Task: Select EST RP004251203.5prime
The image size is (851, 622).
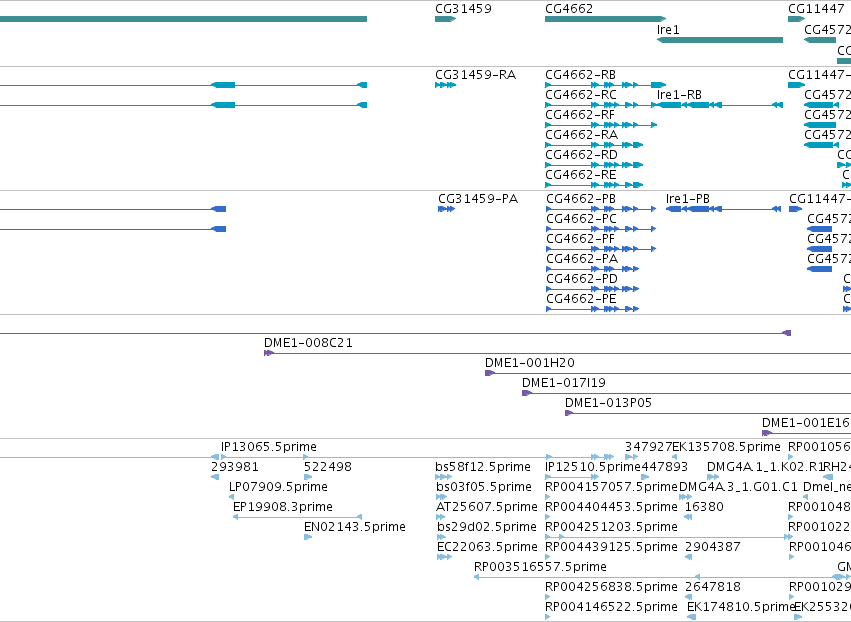Action: [x=611, y=527]
